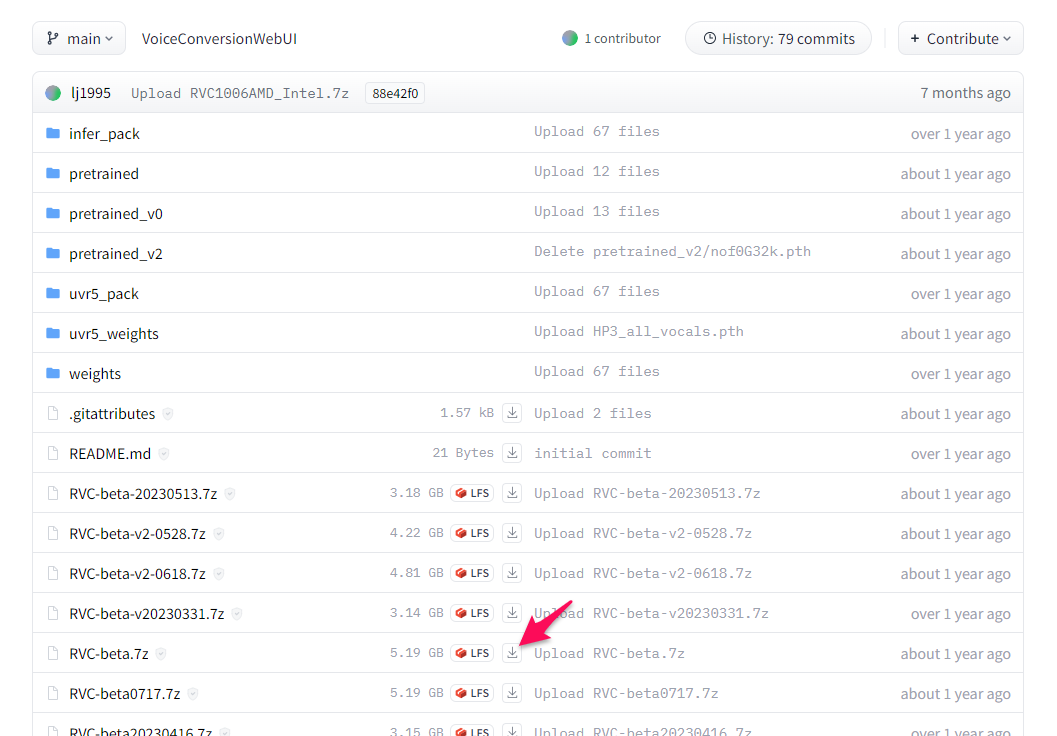Click the pretrained_v2 folder icon
The height and width of the screenshot is (736, 1057).
(x=53, y=253)
